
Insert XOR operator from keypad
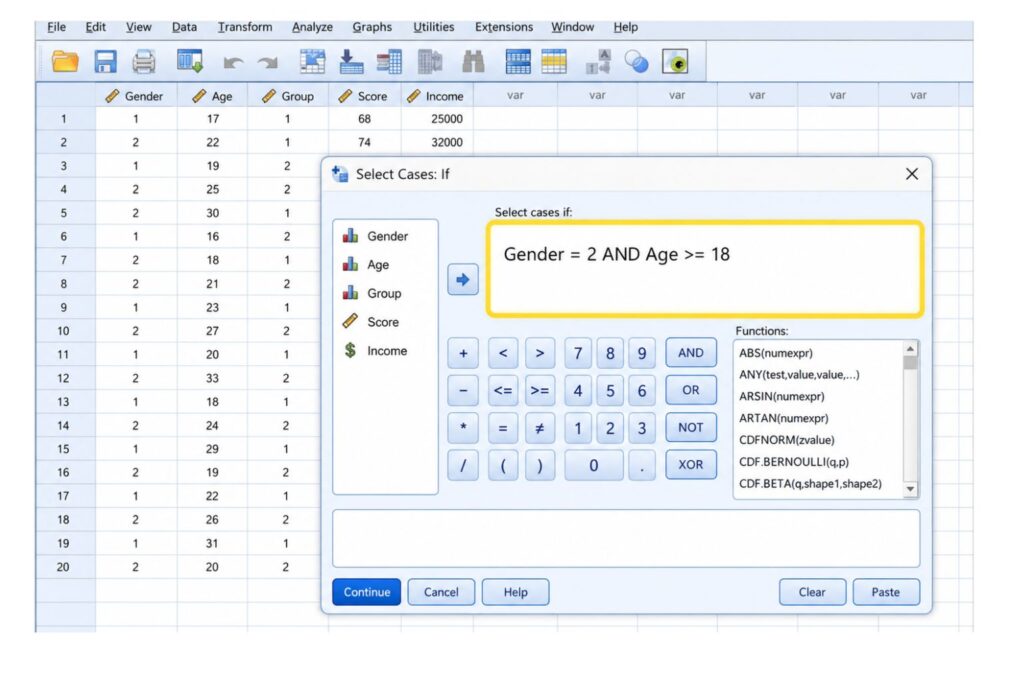click(x=691, y=464)
